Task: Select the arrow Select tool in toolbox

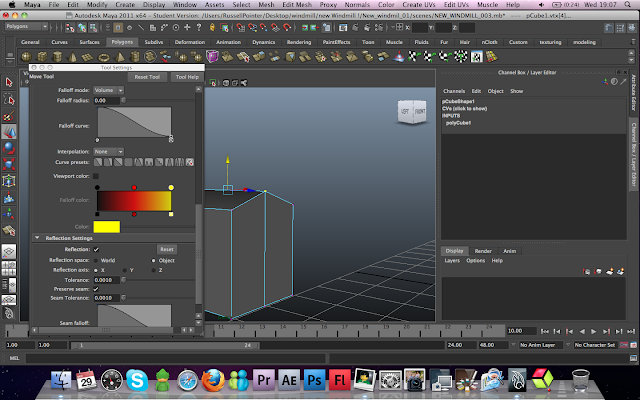Action: [x=9, y=81]
